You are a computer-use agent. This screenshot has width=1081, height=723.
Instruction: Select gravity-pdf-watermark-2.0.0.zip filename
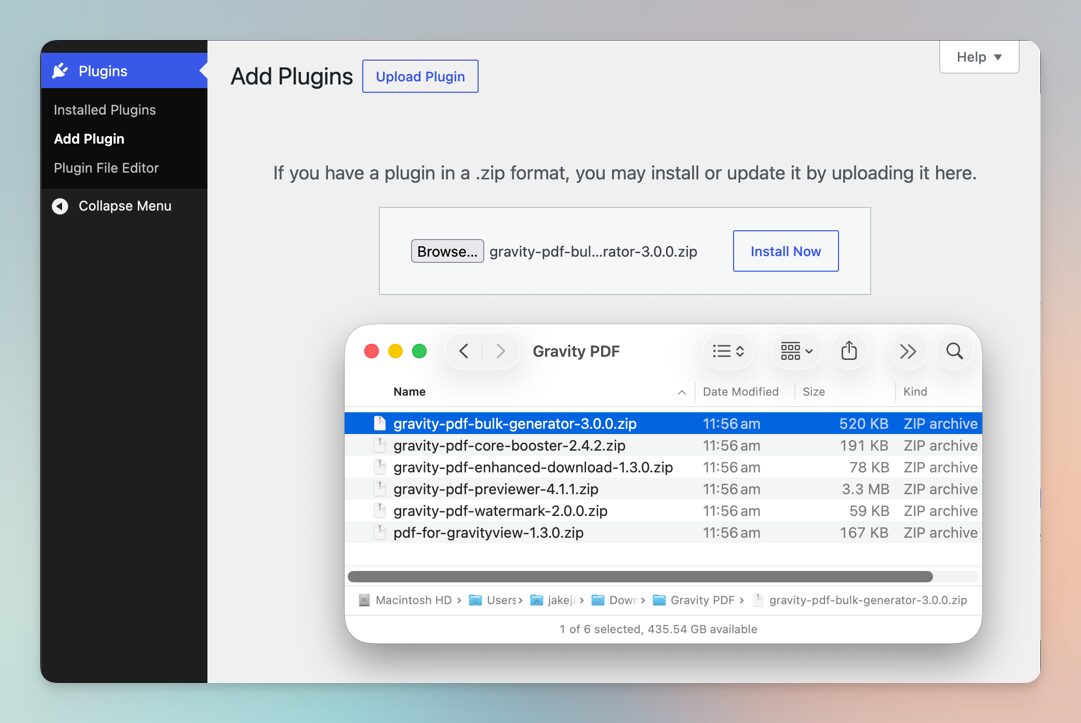pyautogui.click(x=500, y=511)
